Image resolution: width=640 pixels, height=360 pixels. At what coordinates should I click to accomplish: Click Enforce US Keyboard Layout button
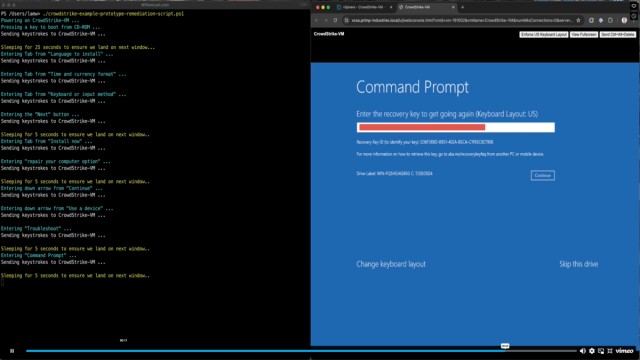pos(543,34)
